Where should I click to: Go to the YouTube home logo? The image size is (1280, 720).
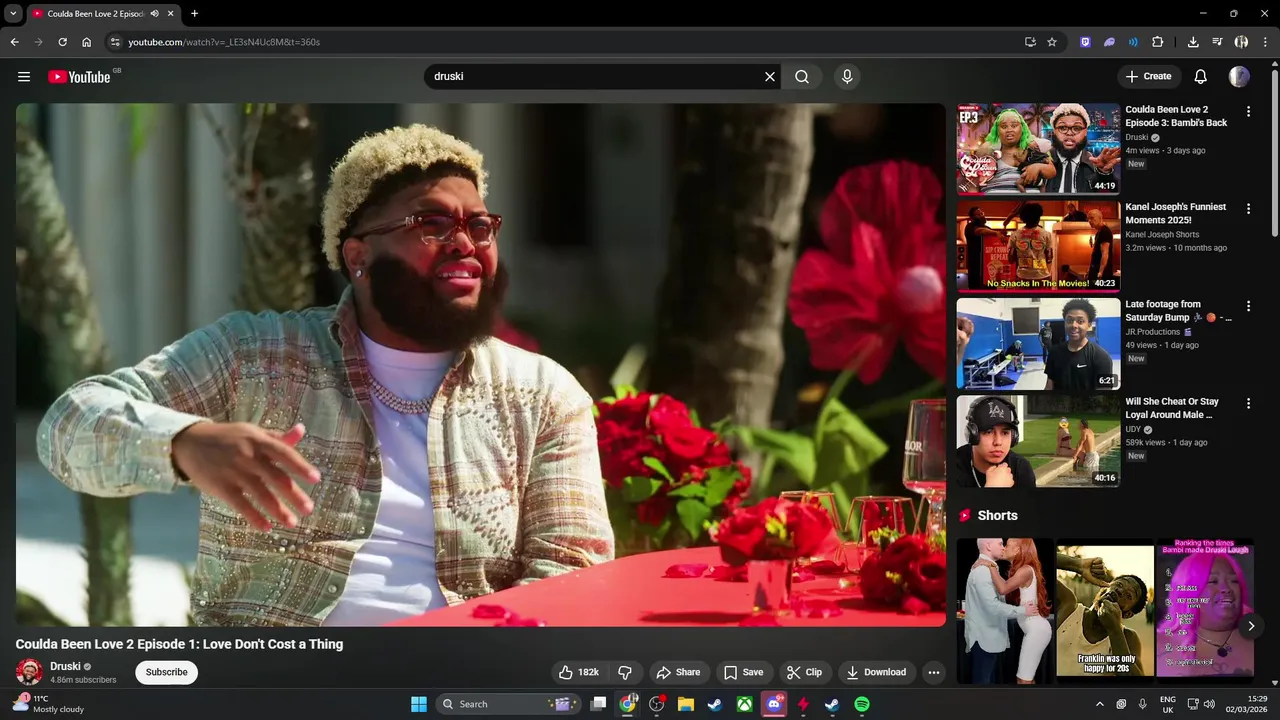click(x=79, y=77)
